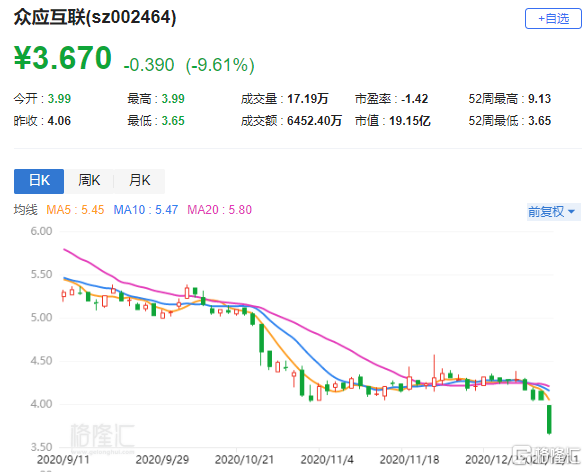Click the MA20 moving average label
The image size is (587, 472).
coord(219,210)
